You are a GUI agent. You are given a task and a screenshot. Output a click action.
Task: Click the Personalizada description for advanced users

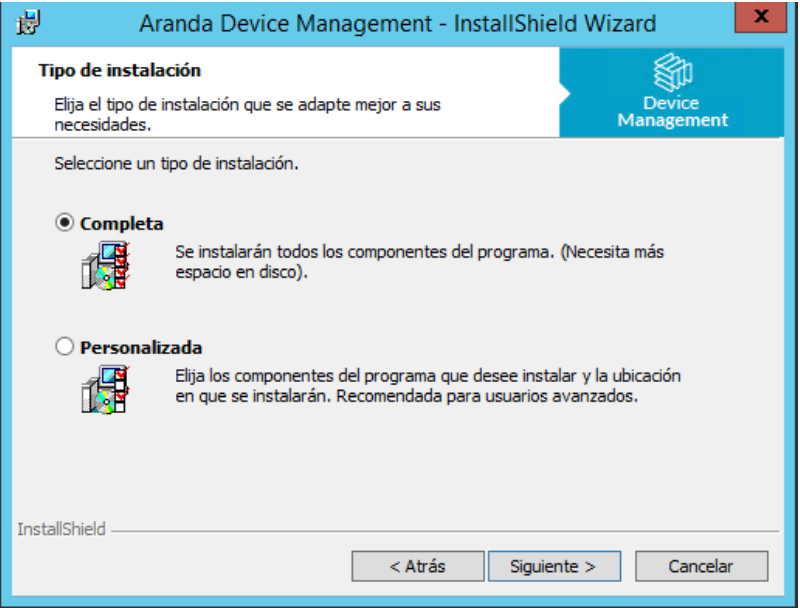pos(428,386)
